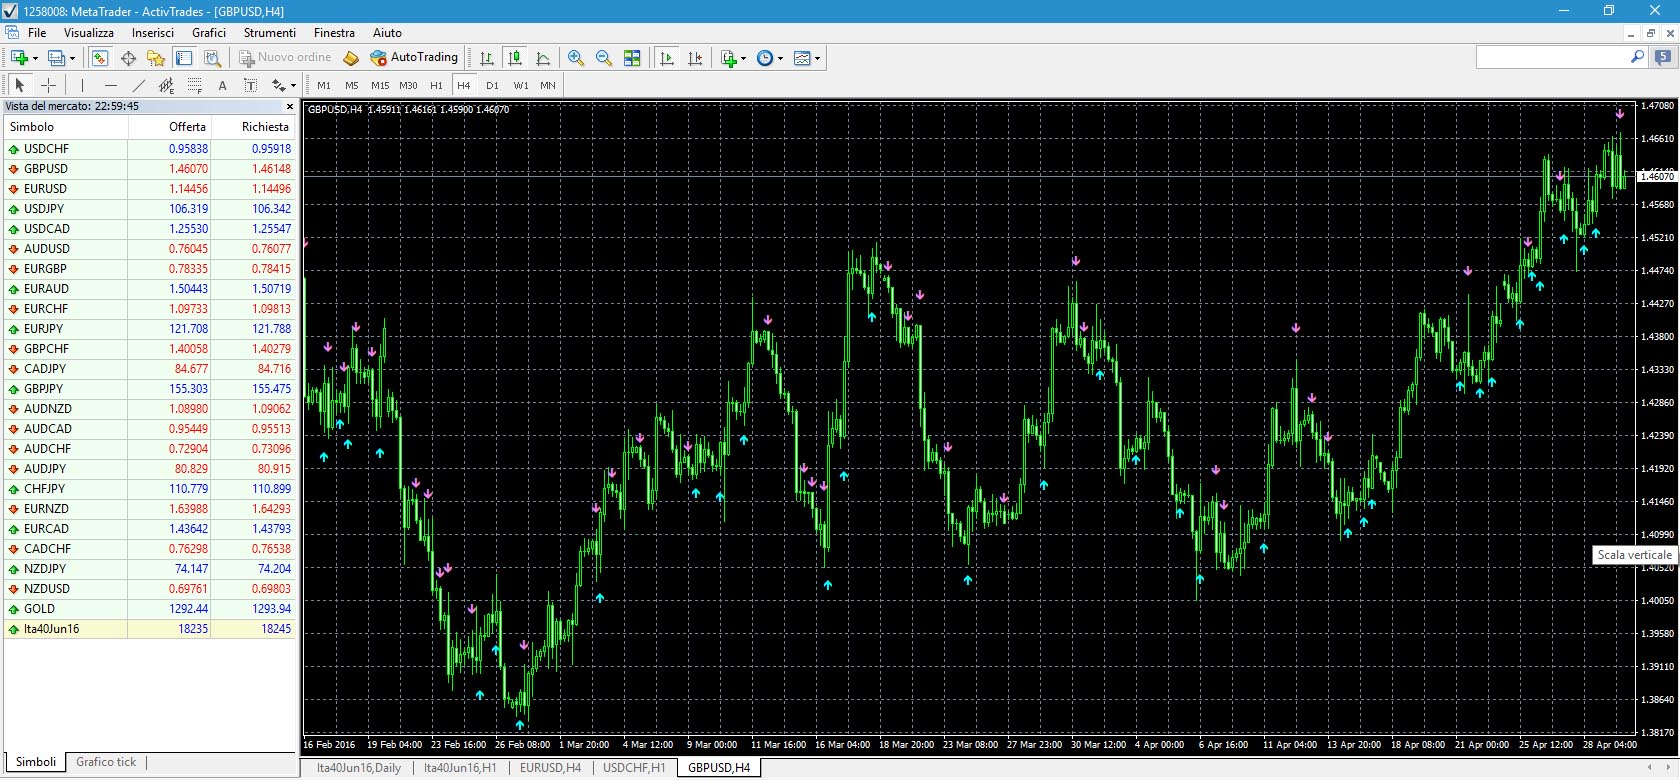Expand the arrows objects dropdown
Viewport: 1680px width, 780px height.
coord(293,85)
